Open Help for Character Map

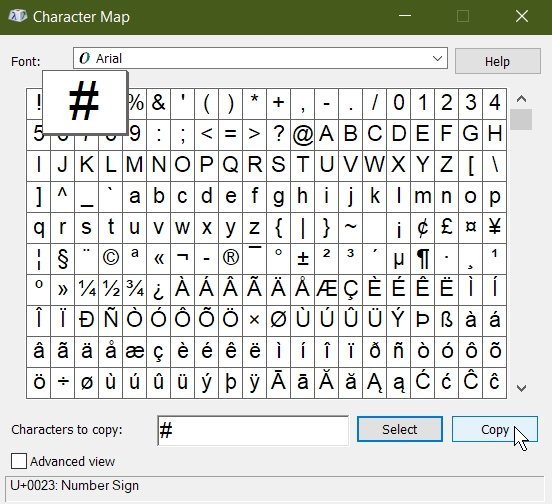point(497,61)
